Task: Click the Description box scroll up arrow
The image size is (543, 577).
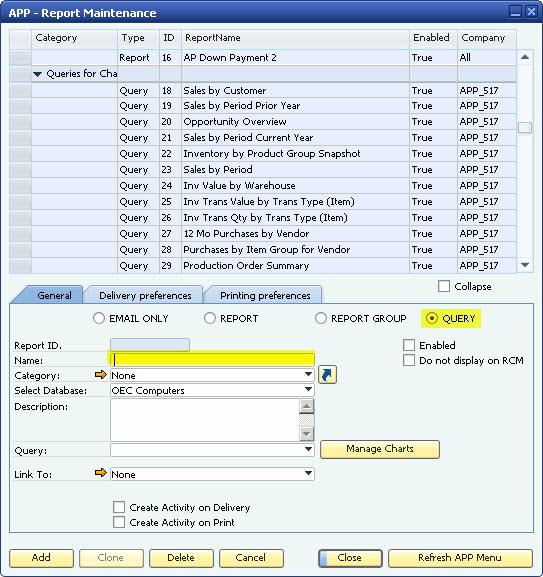Action: (306, 406)
